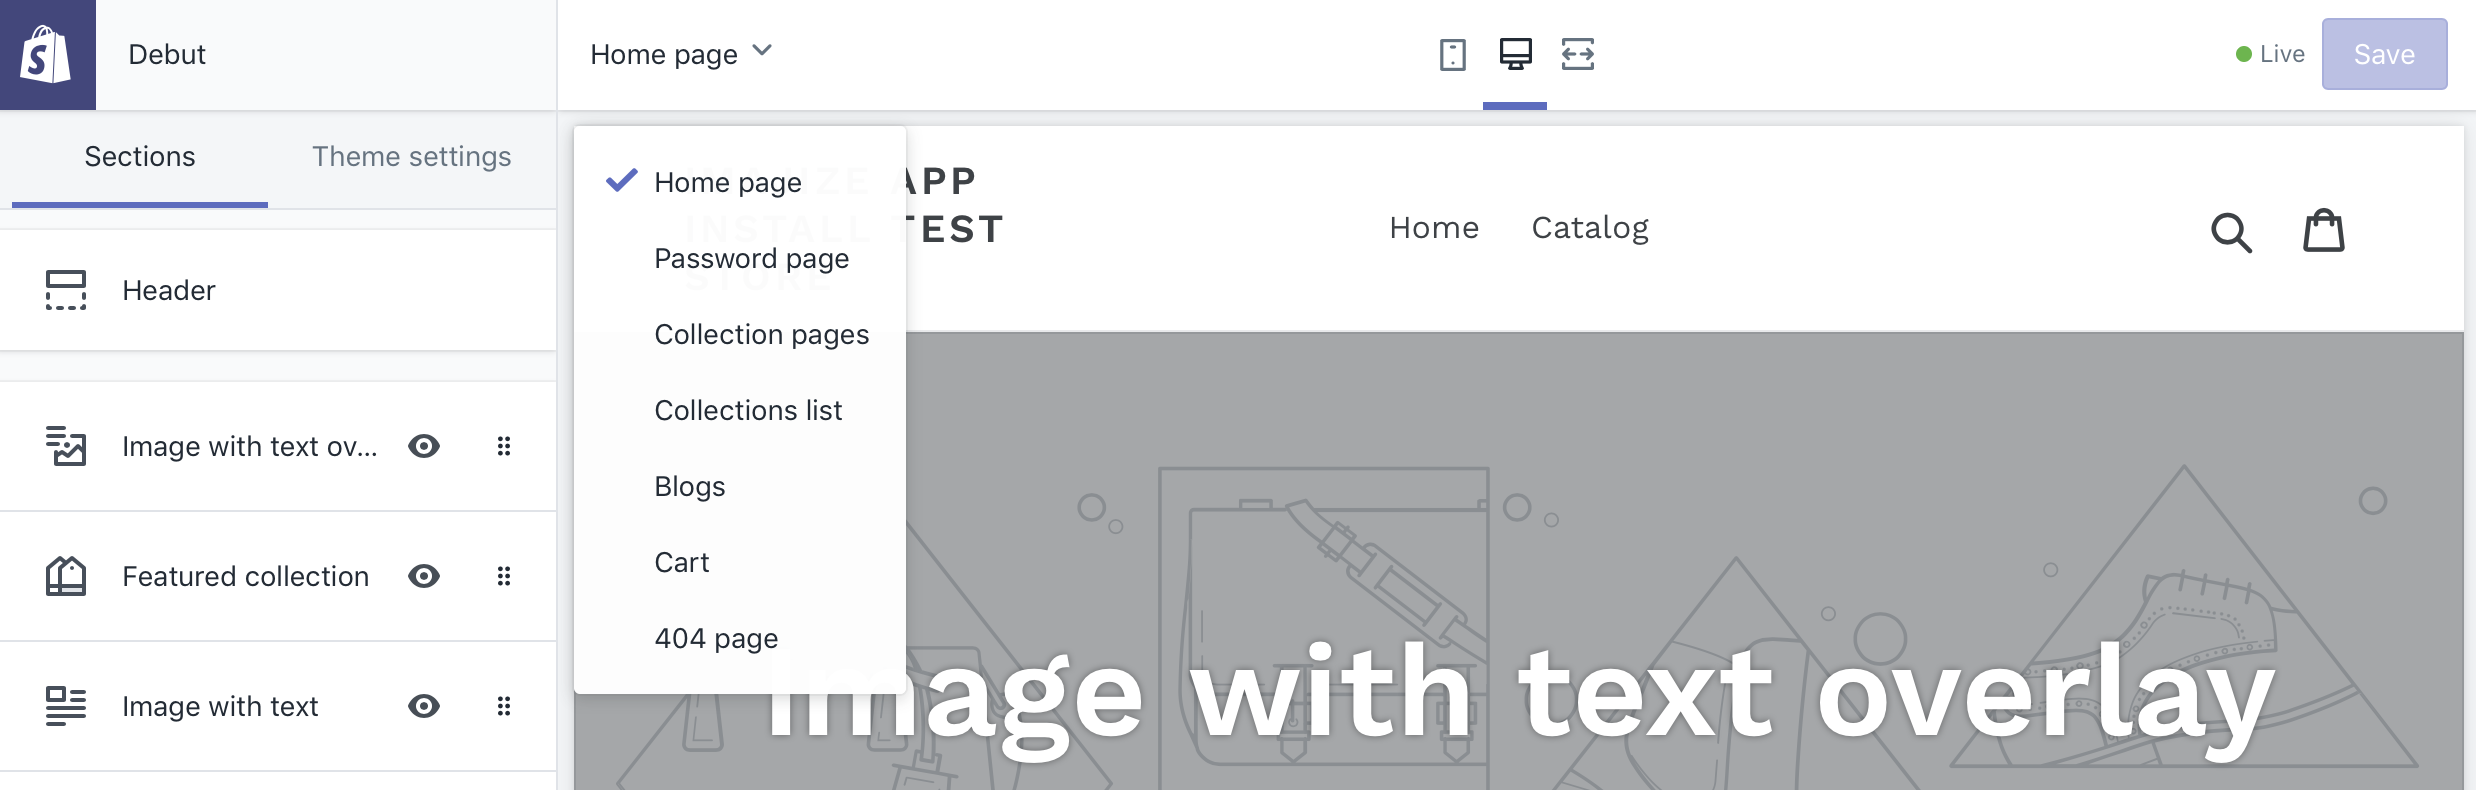The width and height of the screenshot is (2476, 790).
Task: Open the Theme settings tab
Action: (411, 157)
